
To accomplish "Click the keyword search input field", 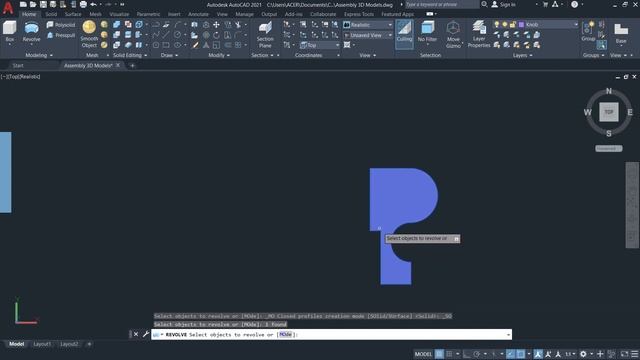I will point(442,4).
